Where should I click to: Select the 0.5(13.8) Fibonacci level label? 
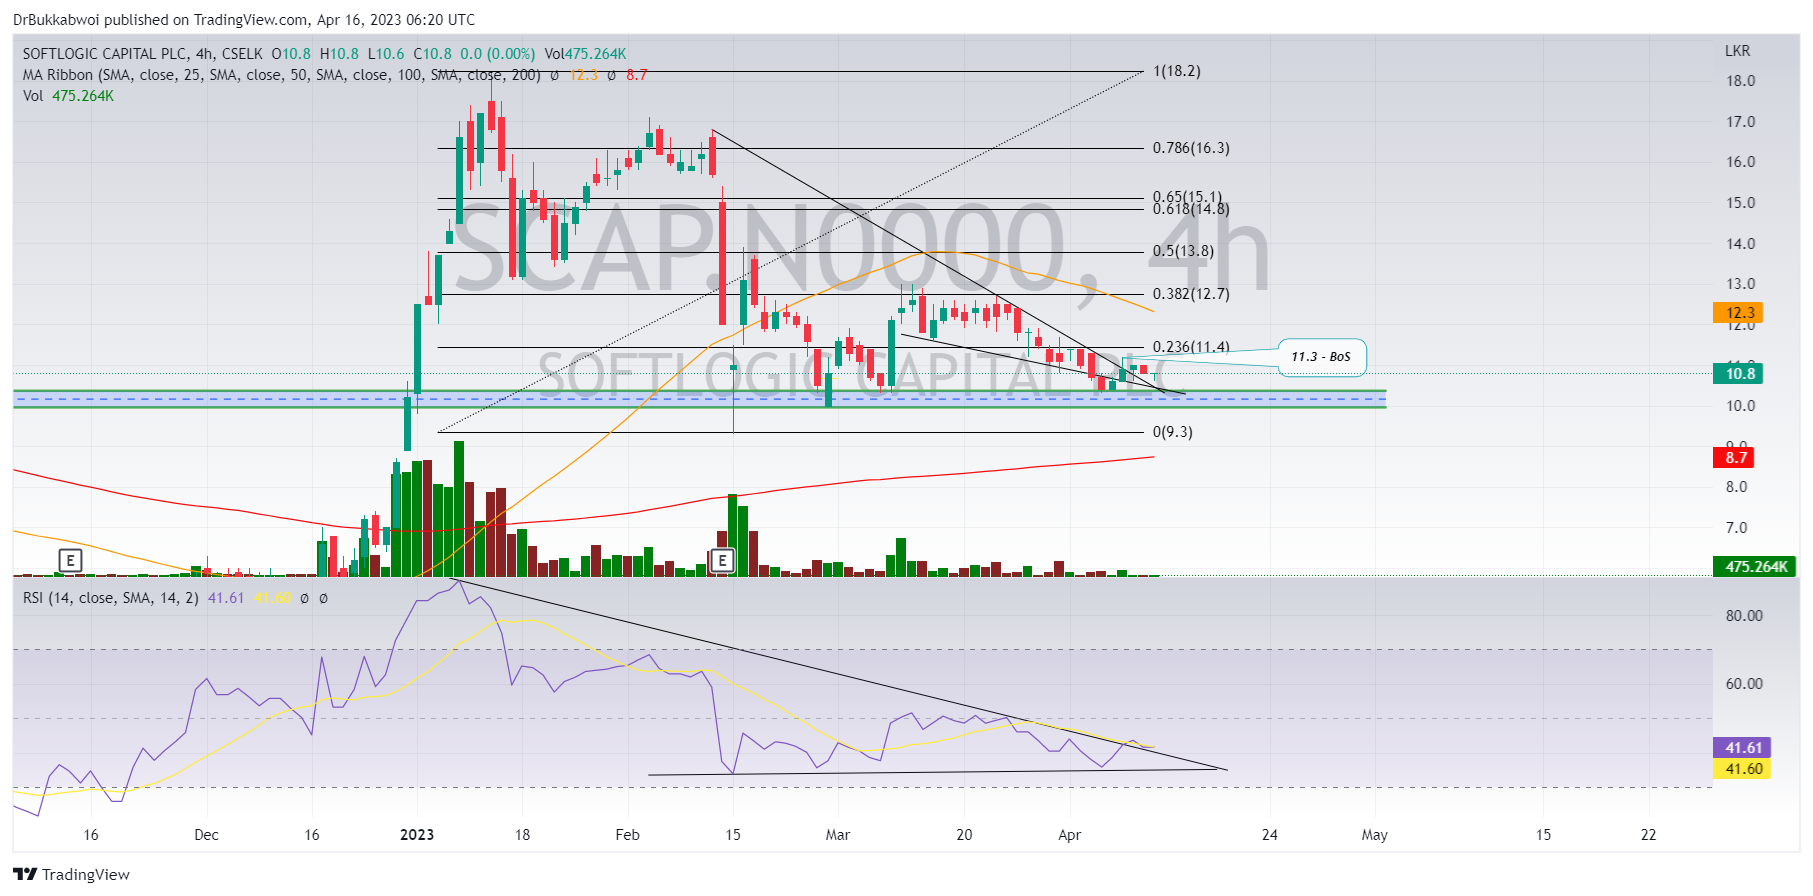(x=1183, y=251)
